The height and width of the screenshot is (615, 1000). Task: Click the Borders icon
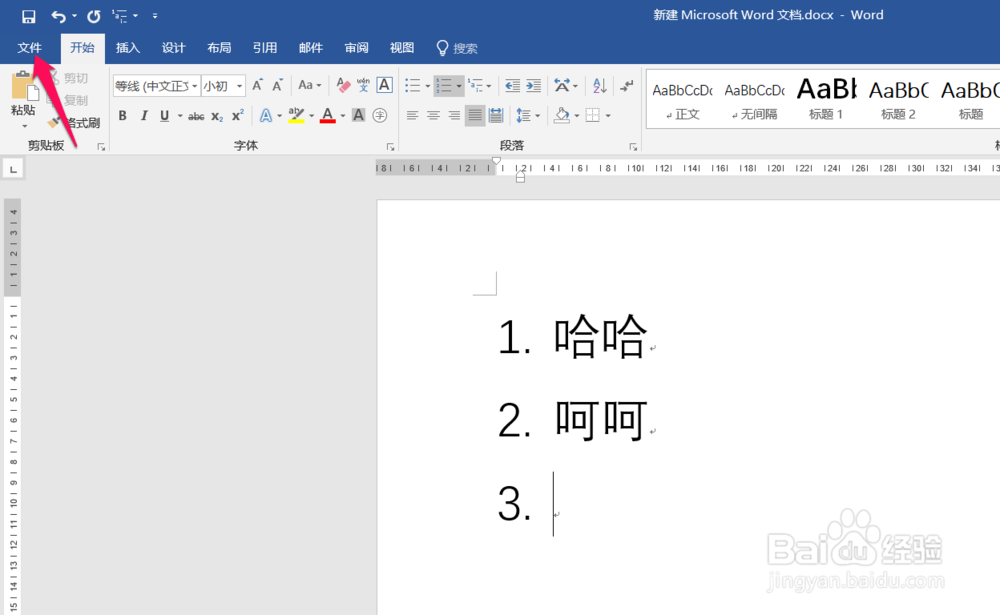pos(592,115)
